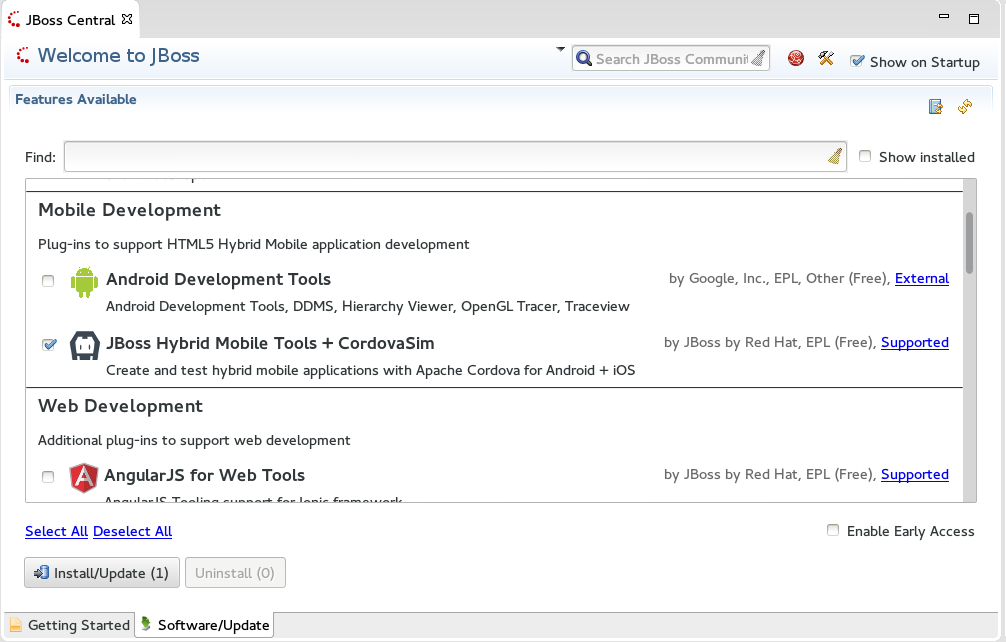This screenshot has height=642, width=1006.
Task: Click the Android Development Tools title
Action: (218, 280)
